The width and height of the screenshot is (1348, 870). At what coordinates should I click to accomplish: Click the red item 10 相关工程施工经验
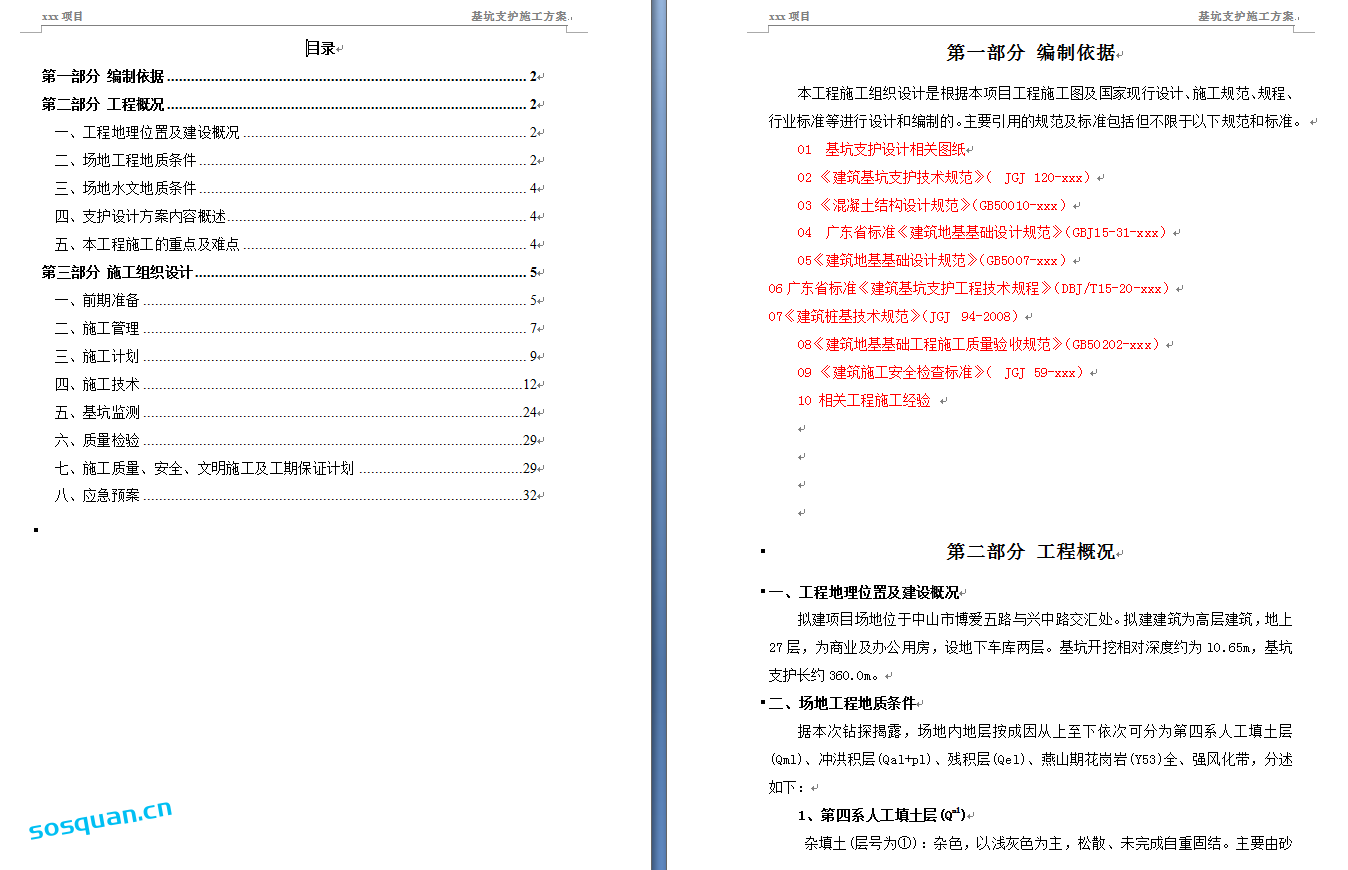pyautogui.click(x=864, y=400)
